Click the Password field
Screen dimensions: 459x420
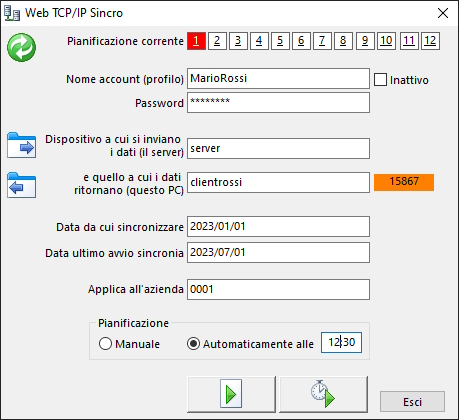coord(278,102)
